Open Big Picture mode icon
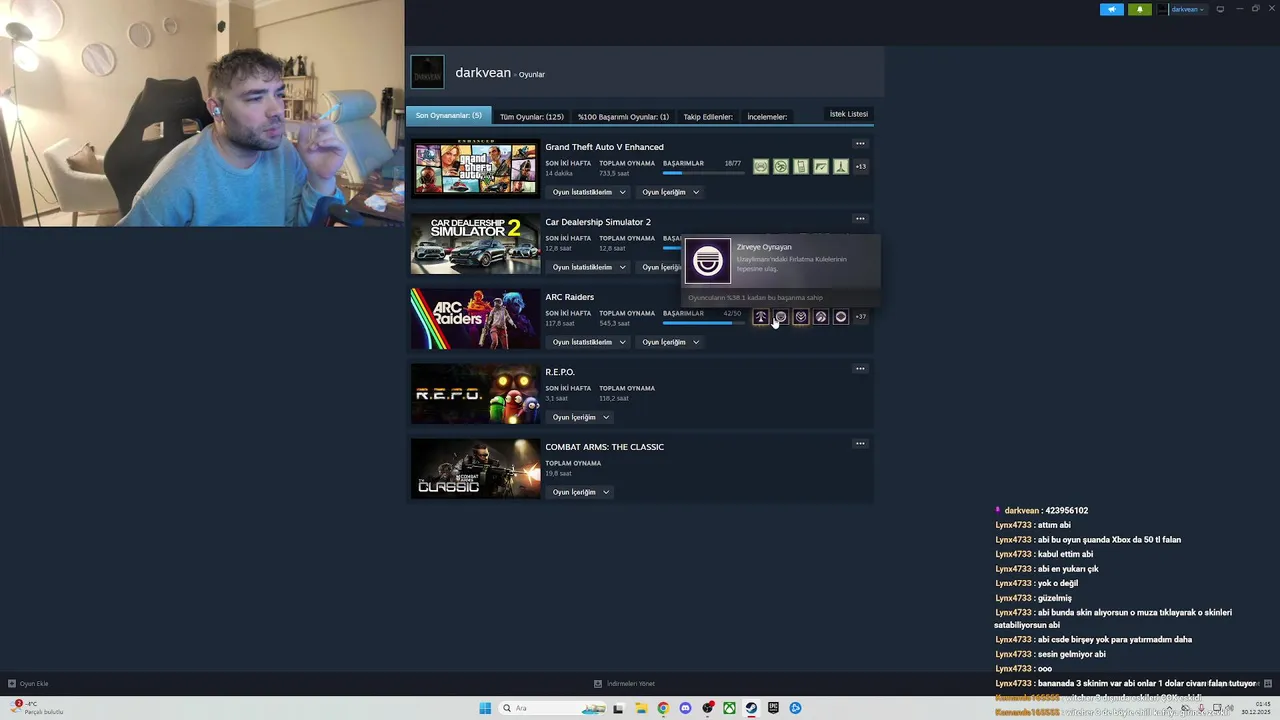This screenshot has height=720, width=1280. pyautogui.click(x=1220, y=9)
